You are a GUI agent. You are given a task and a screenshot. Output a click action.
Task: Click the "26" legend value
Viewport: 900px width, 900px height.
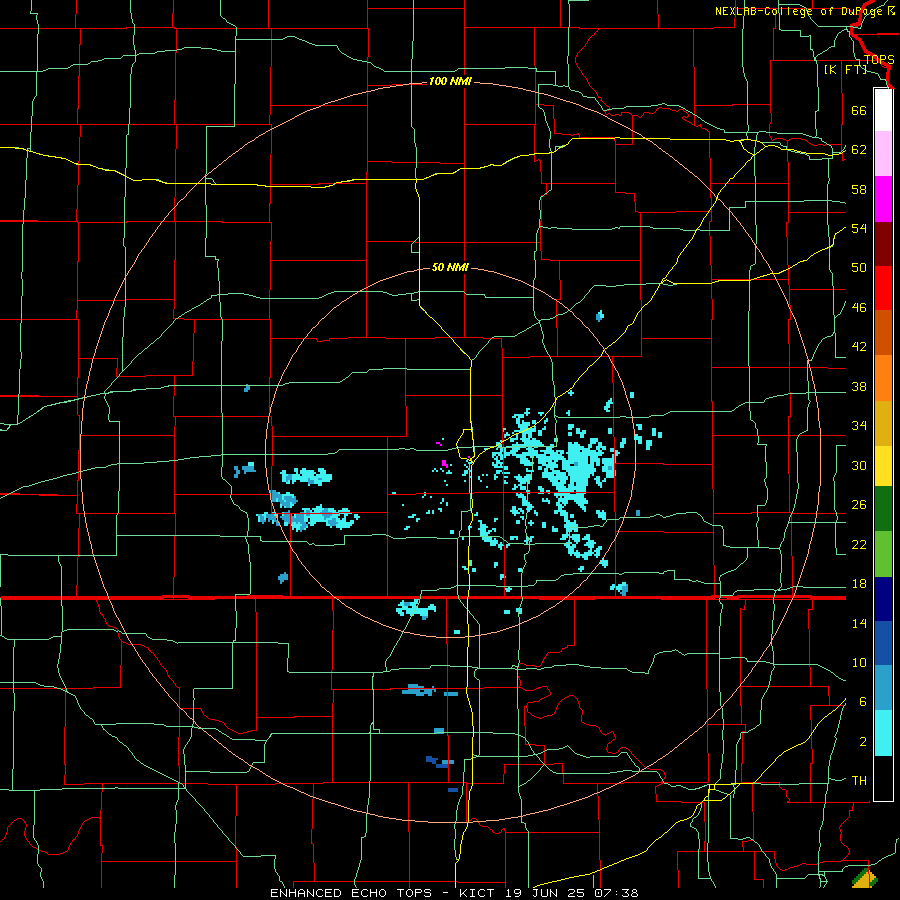click(x=859, y=505)
